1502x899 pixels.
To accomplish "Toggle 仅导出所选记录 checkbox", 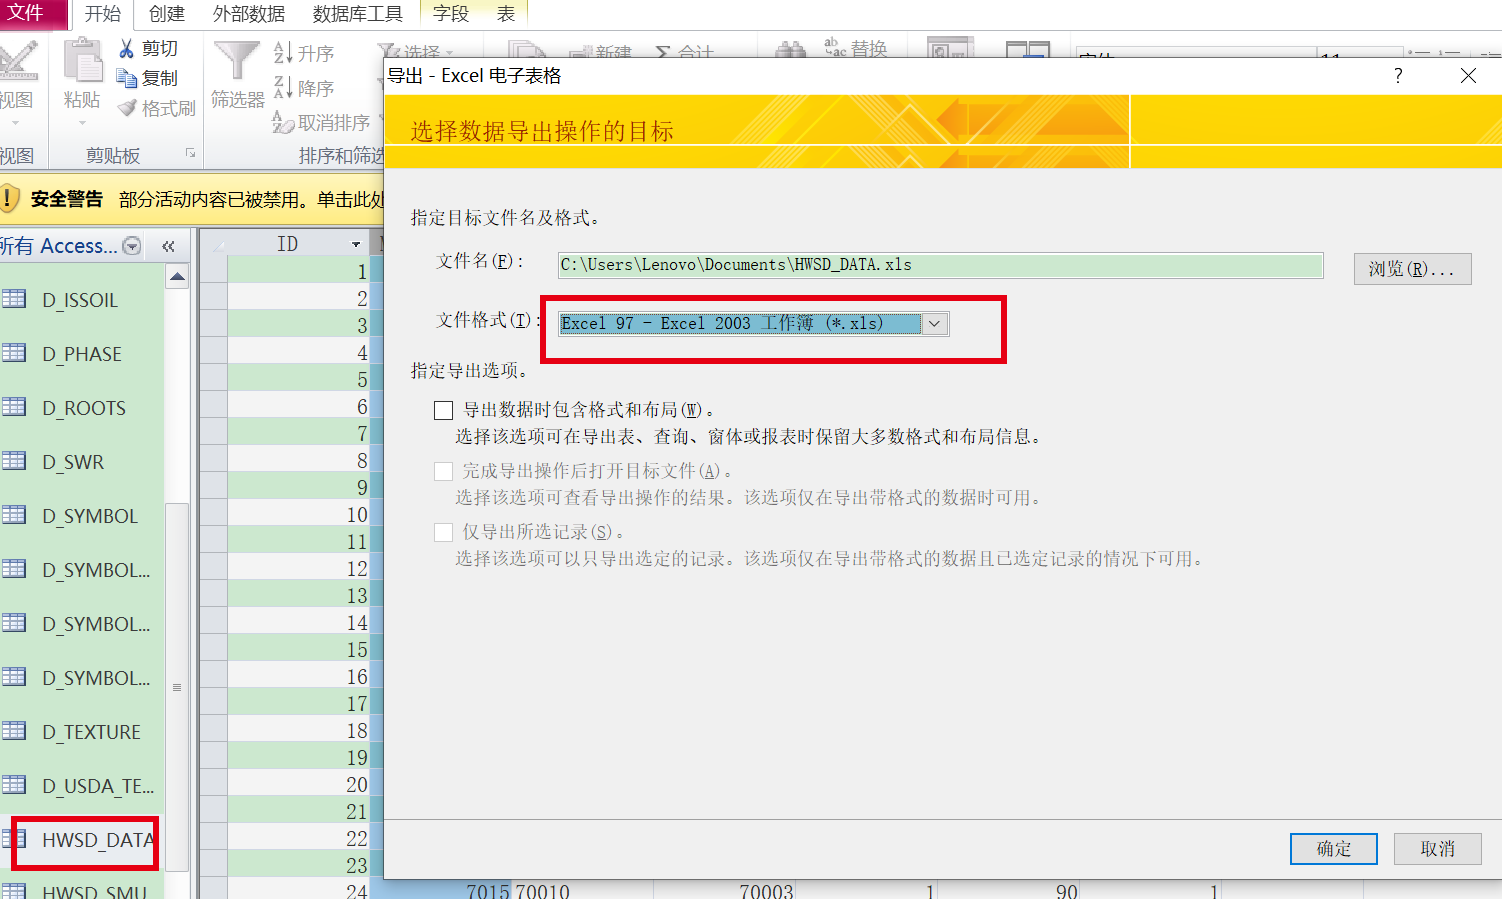I will click(443, 531).
